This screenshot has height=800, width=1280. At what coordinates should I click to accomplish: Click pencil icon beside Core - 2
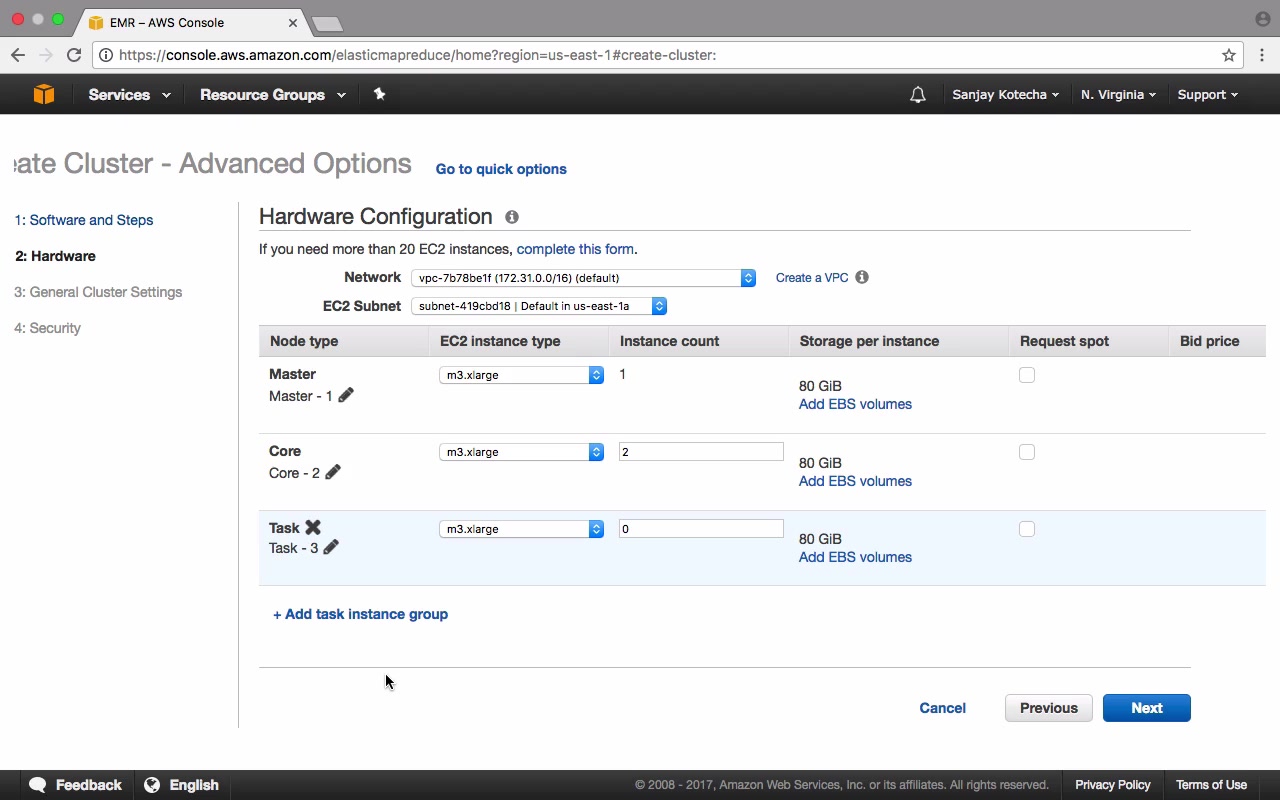pos(333,472)
